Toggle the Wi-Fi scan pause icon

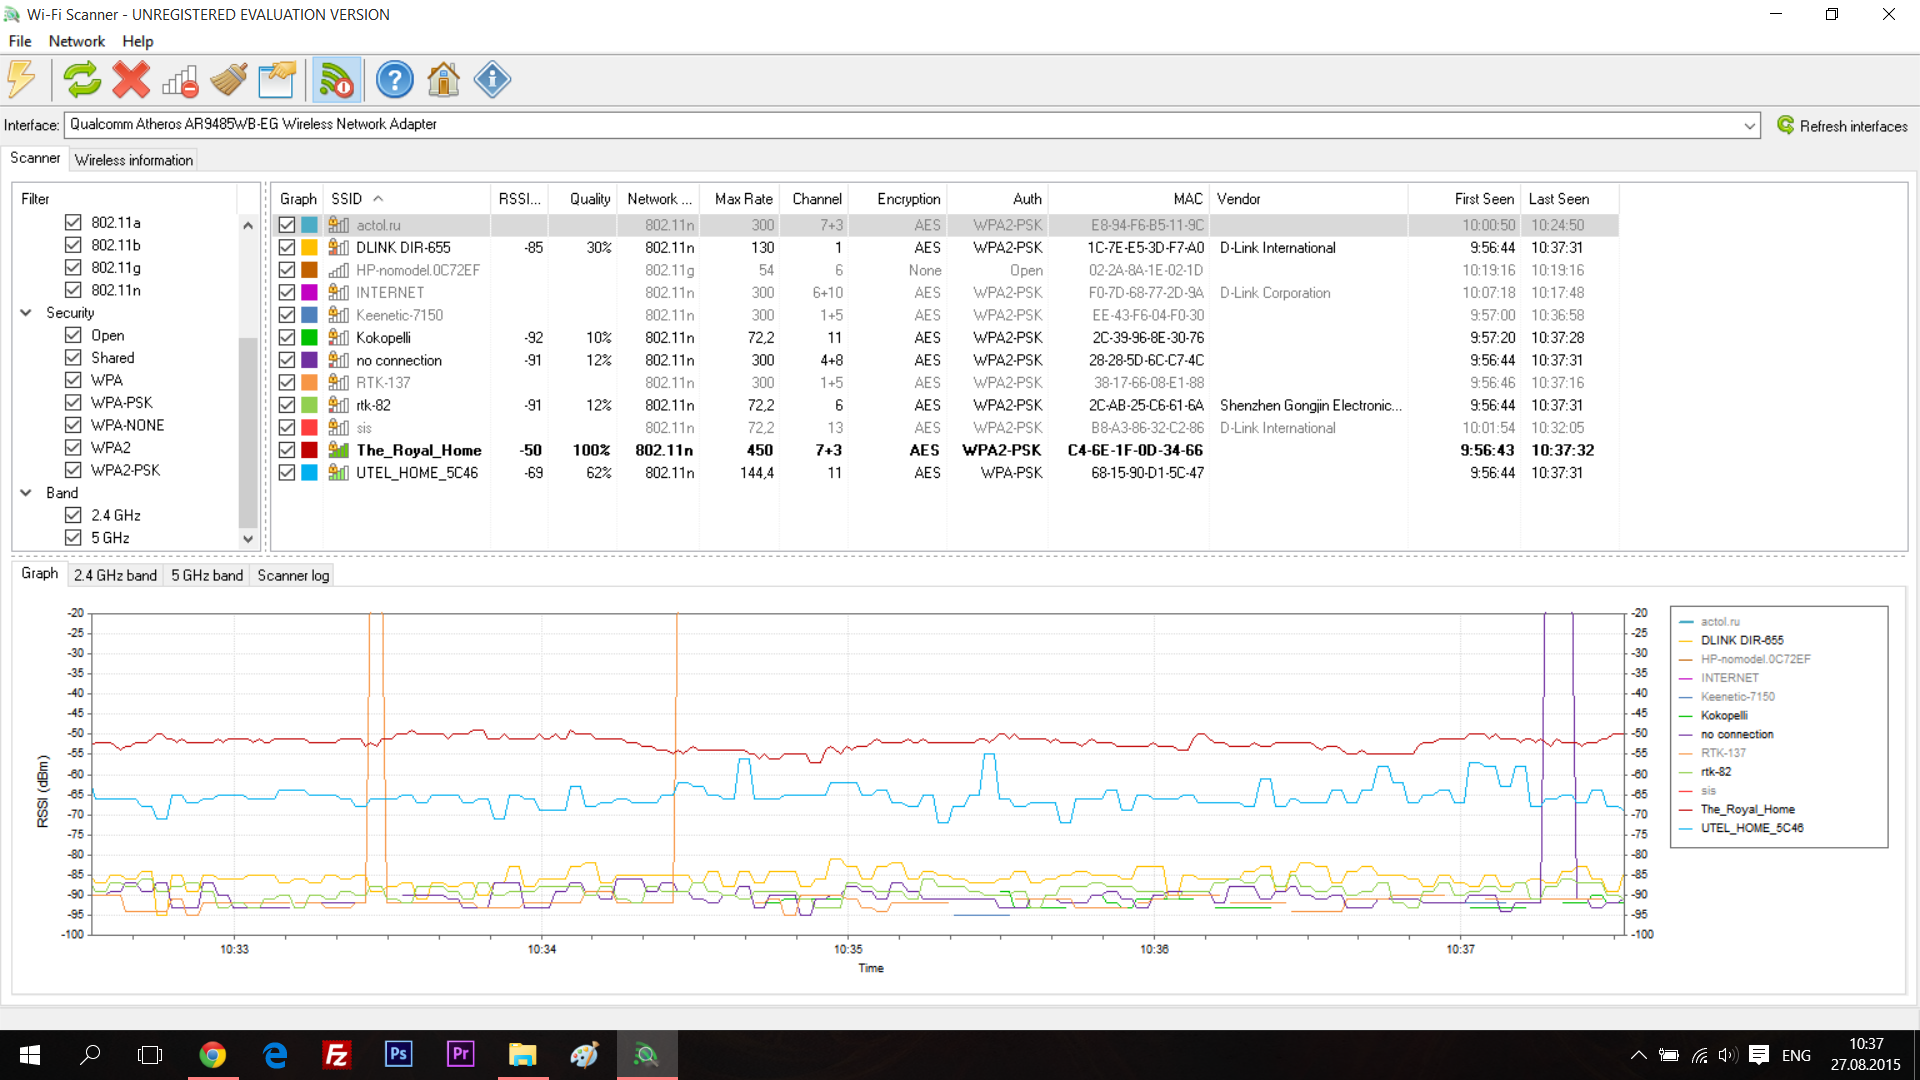[x=337, y=79]
